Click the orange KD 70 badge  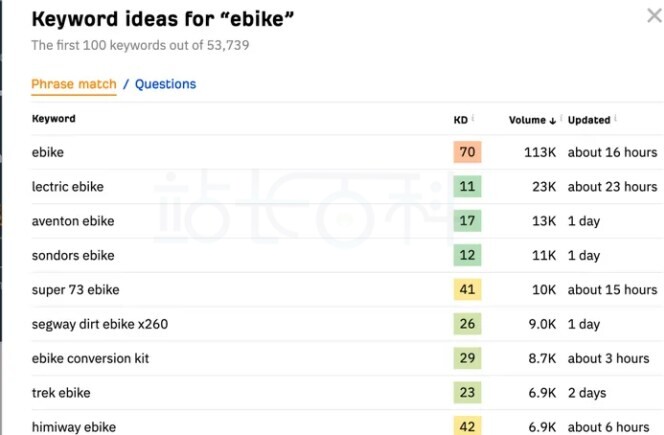(467, 152)
